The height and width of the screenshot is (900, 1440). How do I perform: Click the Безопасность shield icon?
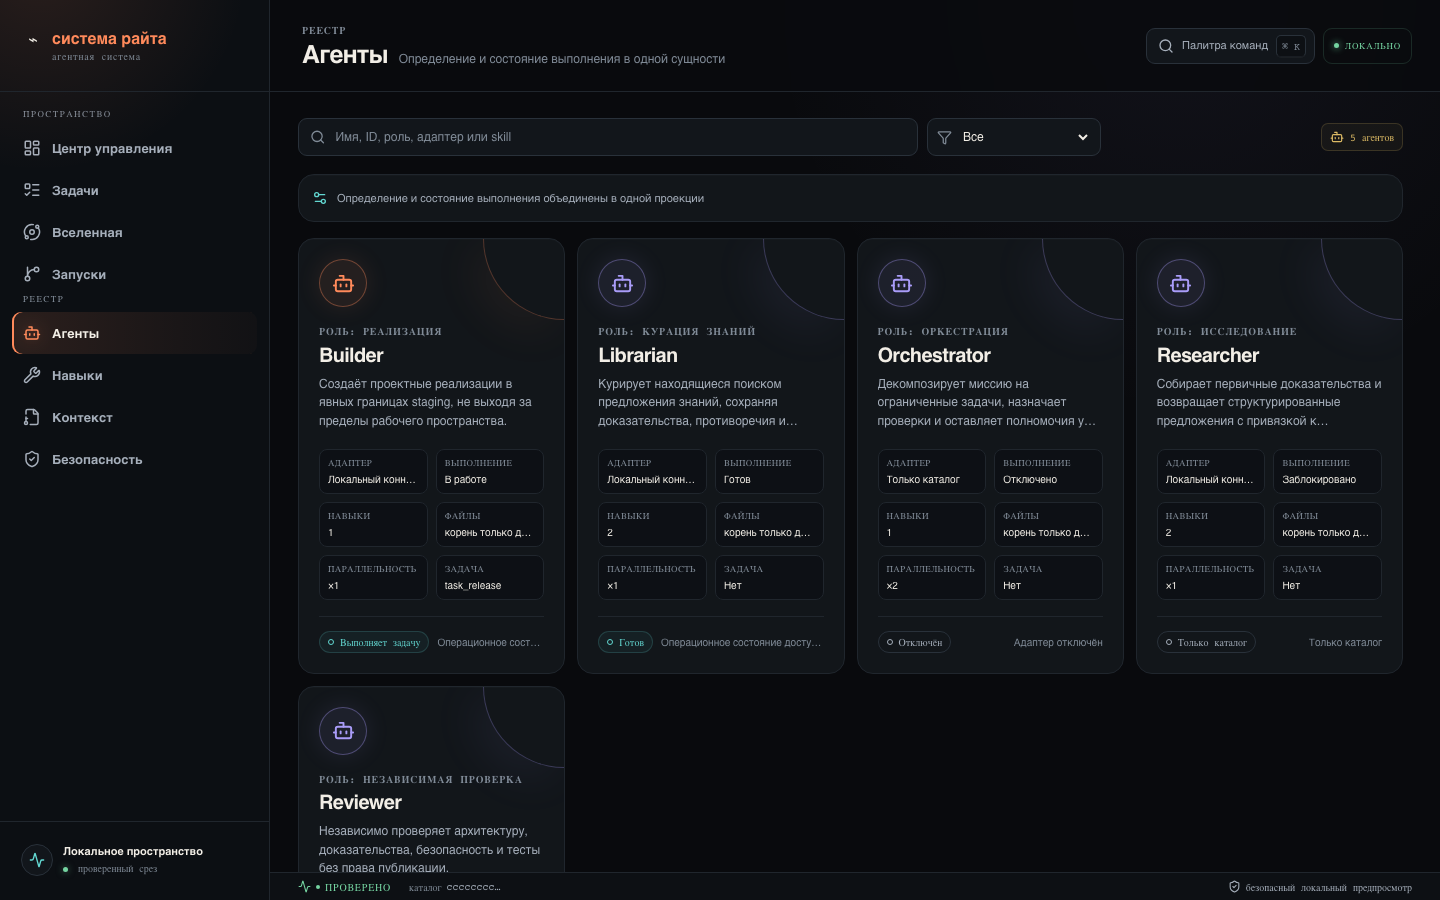(32, 459)
